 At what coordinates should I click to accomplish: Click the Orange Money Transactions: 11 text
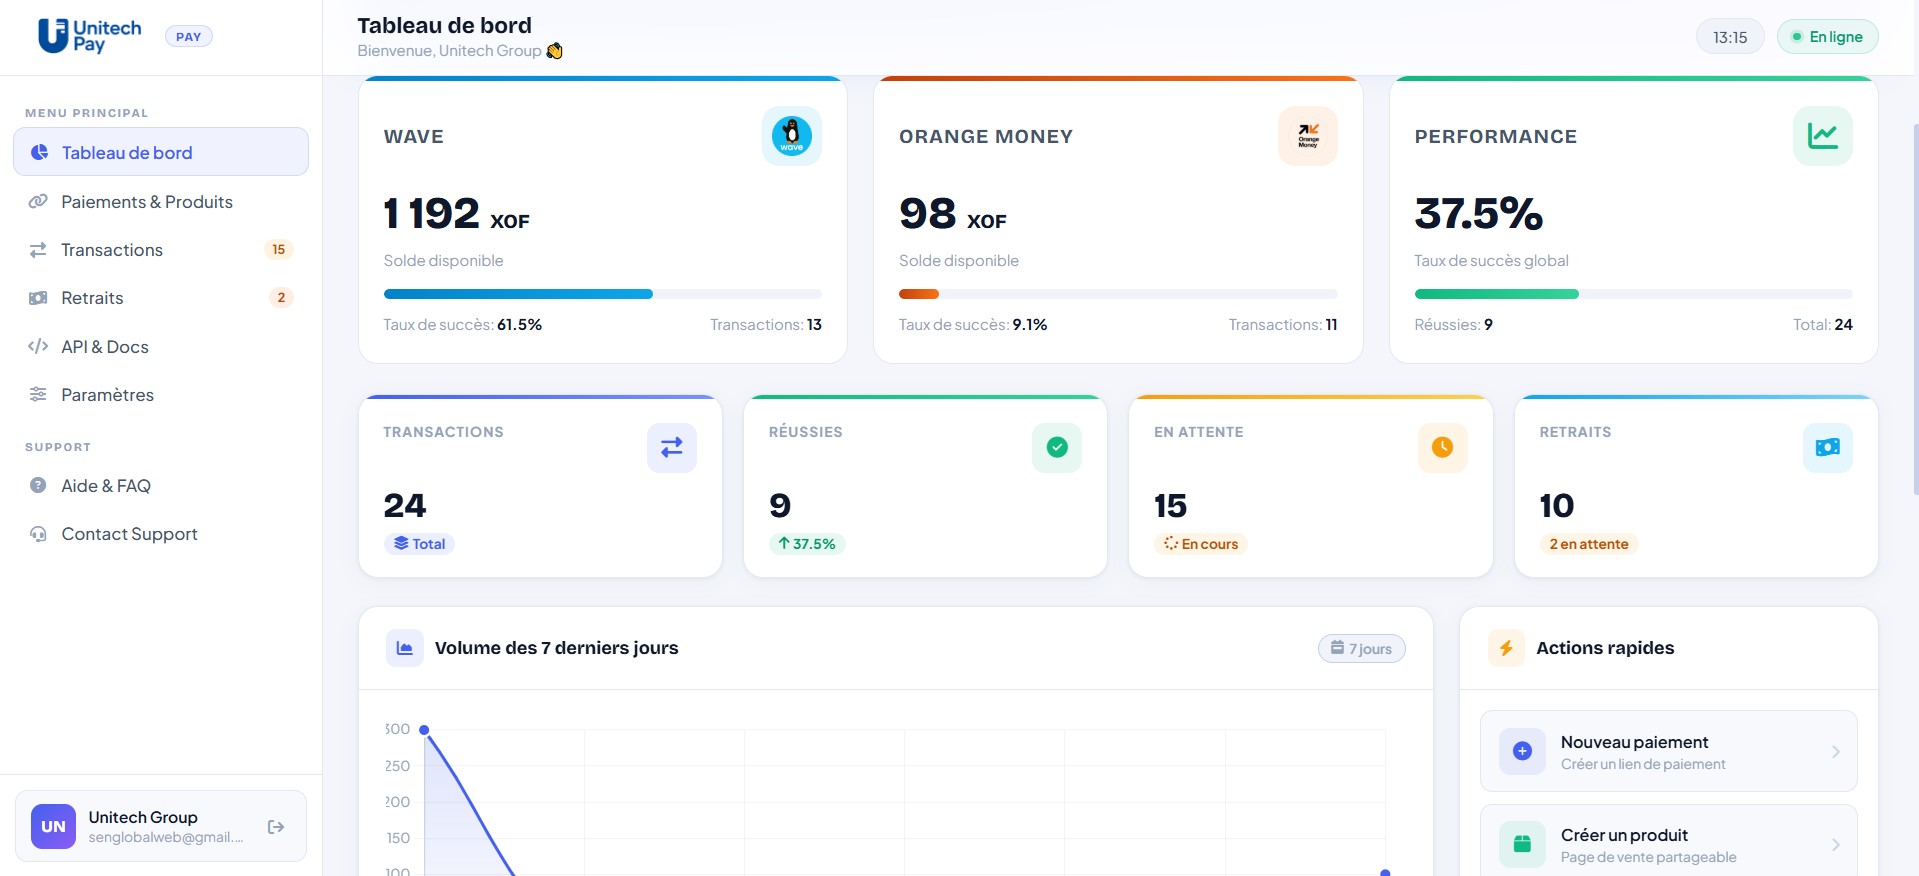1283,325
